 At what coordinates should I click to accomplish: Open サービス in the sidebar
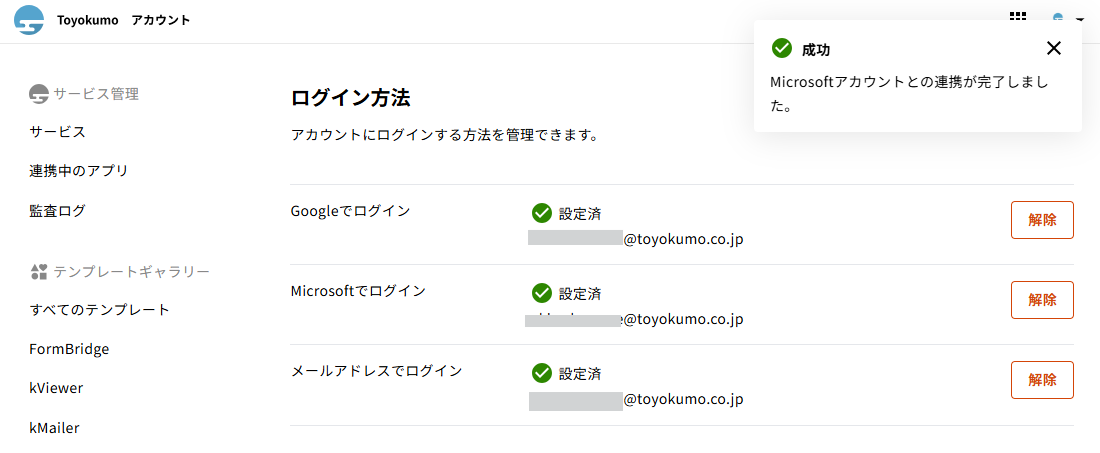(58, 132)
